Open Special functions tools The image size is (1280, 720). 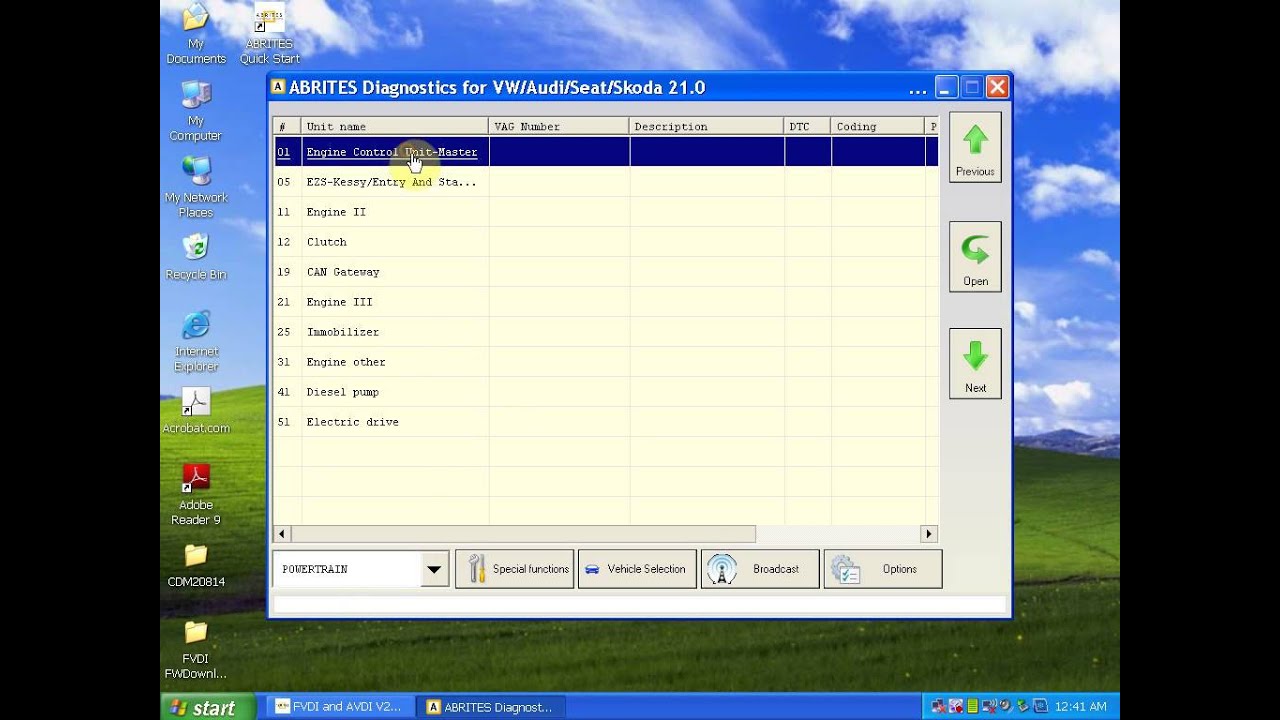(514, 569)
